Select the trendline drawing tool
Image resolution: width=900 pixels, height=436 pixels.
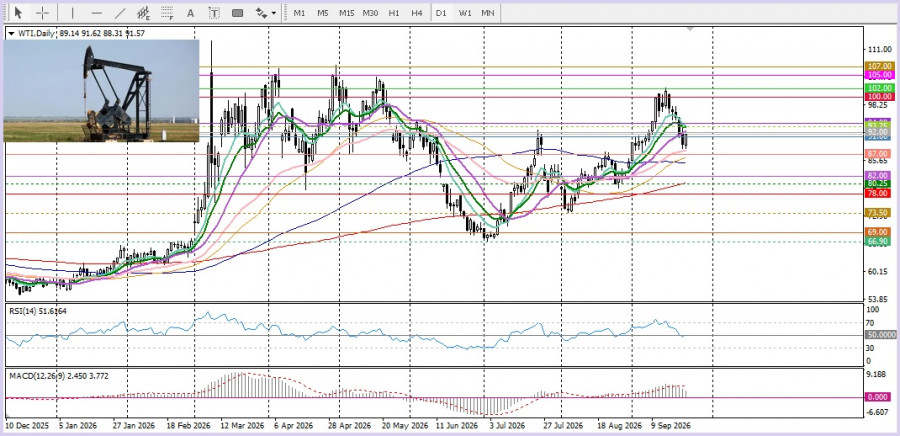(x=121, y=13)
